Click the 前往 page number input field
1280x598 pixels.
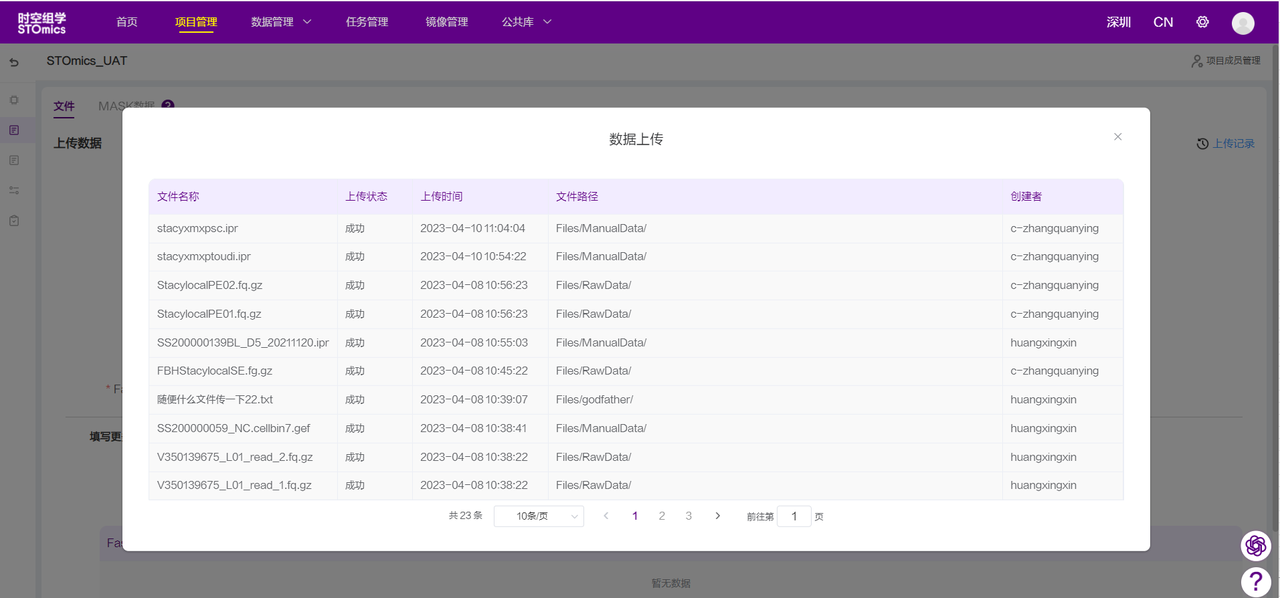pos(794,516)
